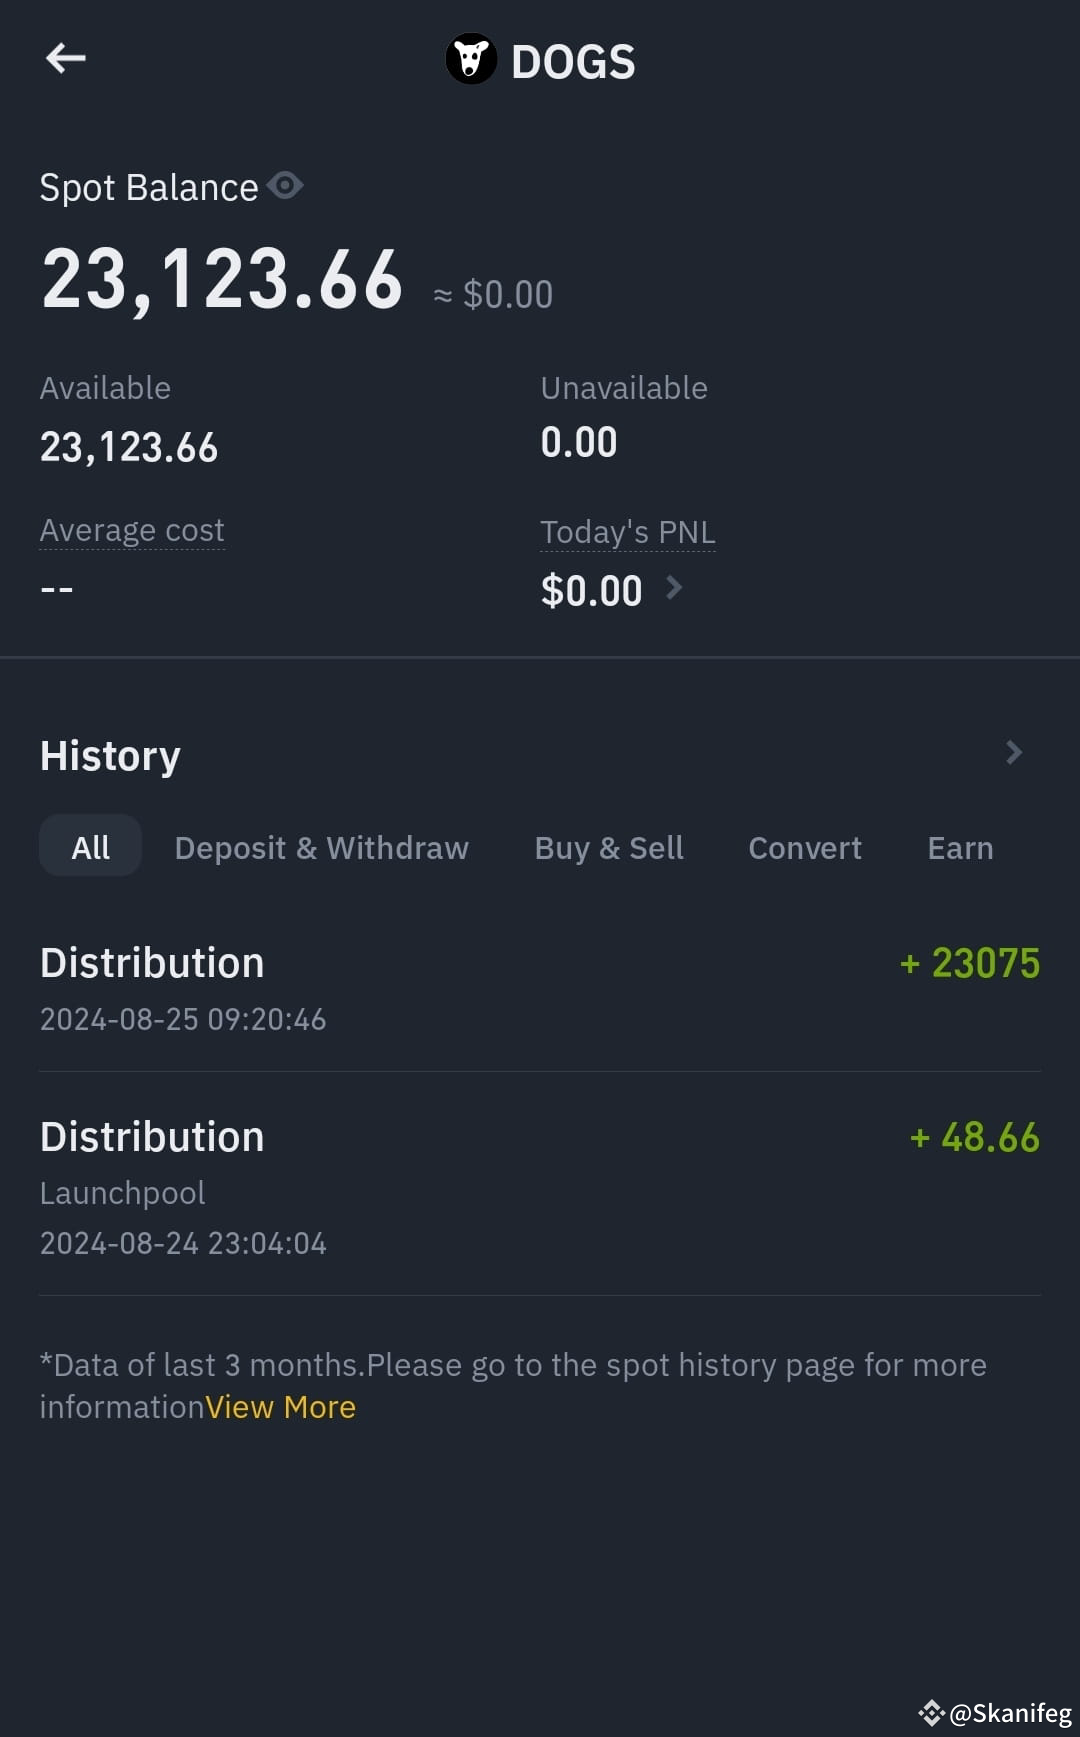The image size is (1080, 1737).
Task: Tap the back arrow icon
Action: click(x=66, y=58)
